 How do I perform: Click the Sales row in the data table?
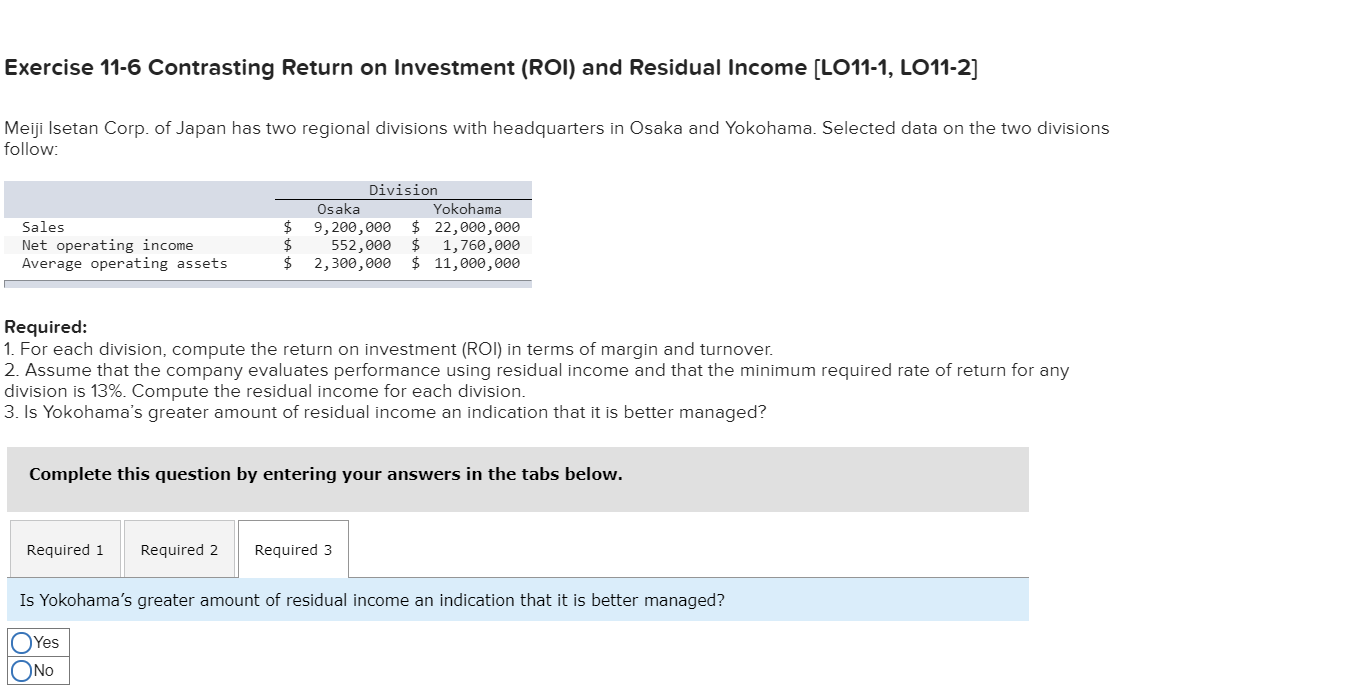pos(43,226)
